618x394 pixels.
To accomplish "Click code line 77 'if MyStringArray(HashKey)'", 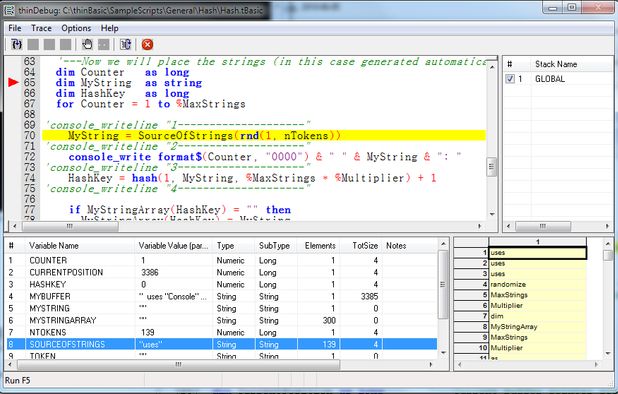I will 180,210.
